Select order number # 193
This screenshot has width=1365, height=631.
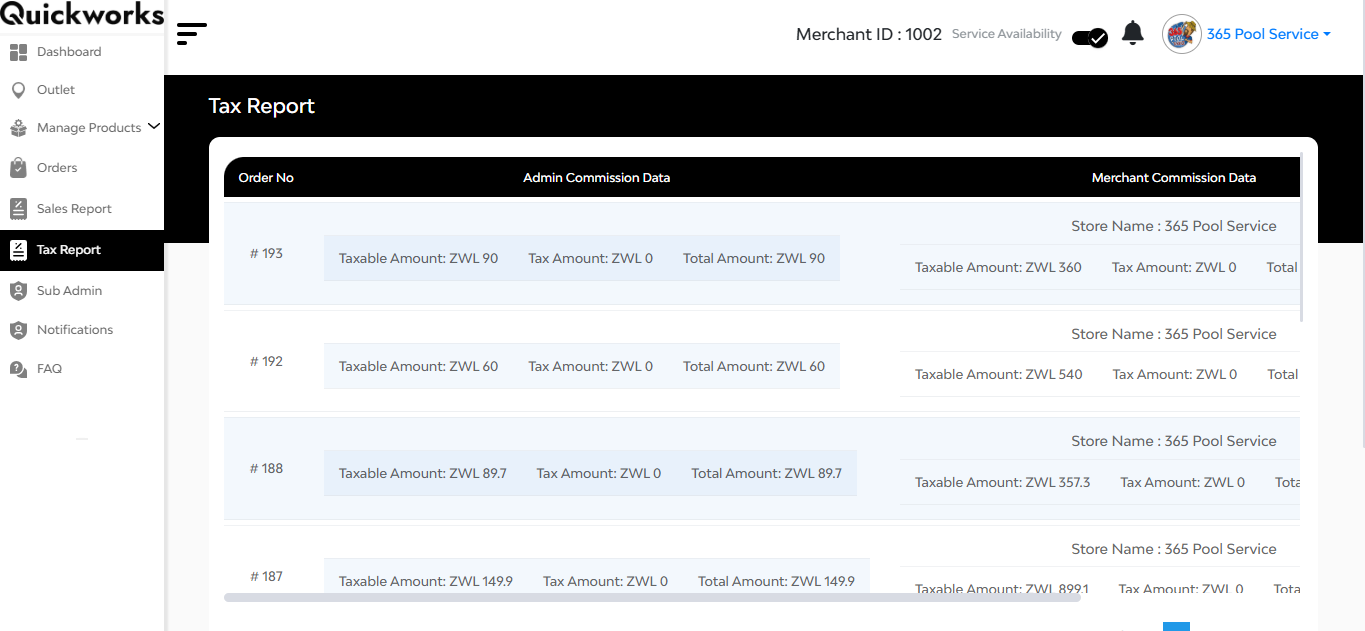click(266, 254)
